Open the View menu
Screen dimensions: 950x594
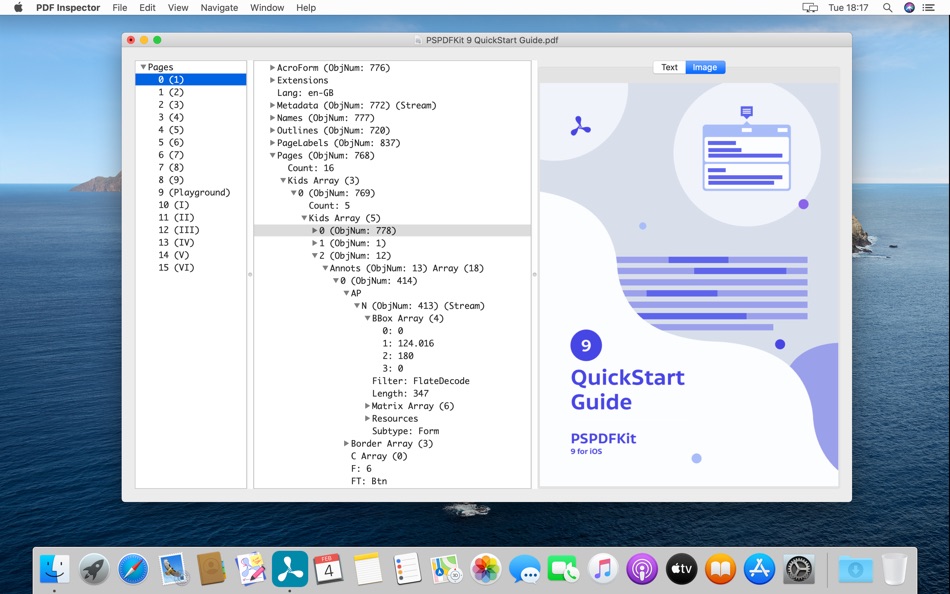tap(178, 8)
